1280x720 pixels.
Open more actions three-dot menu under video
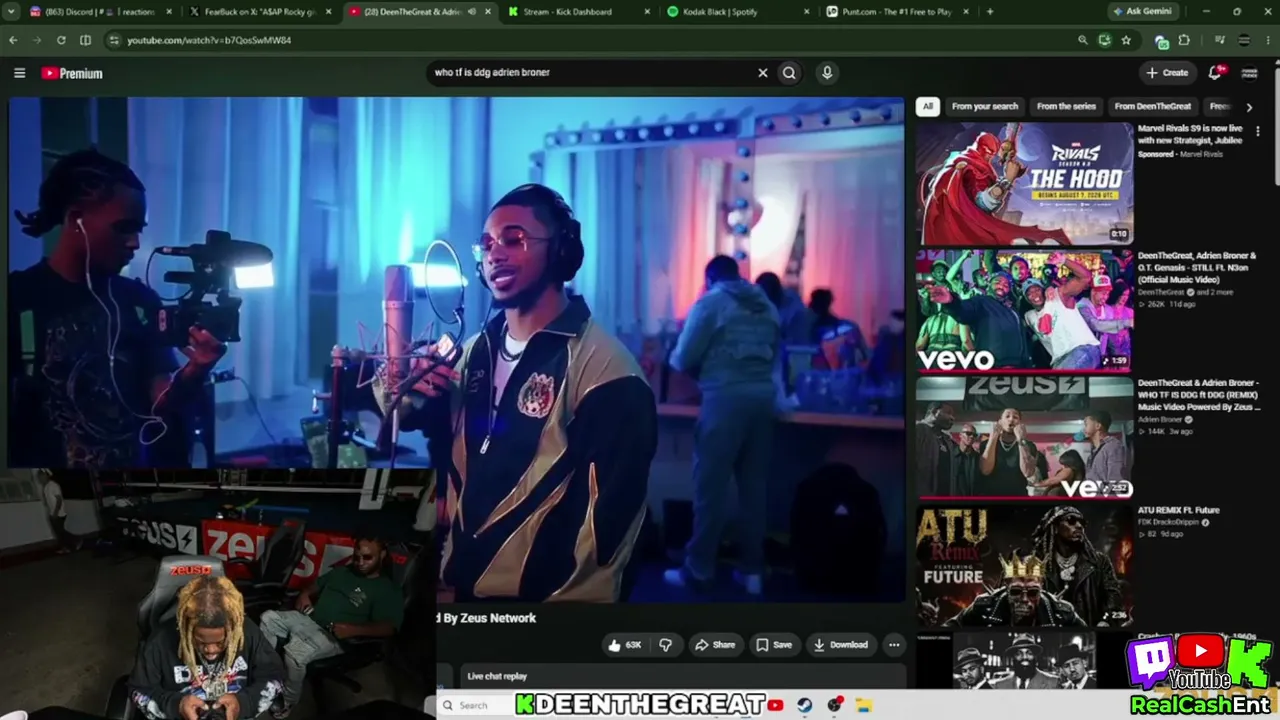894,645
